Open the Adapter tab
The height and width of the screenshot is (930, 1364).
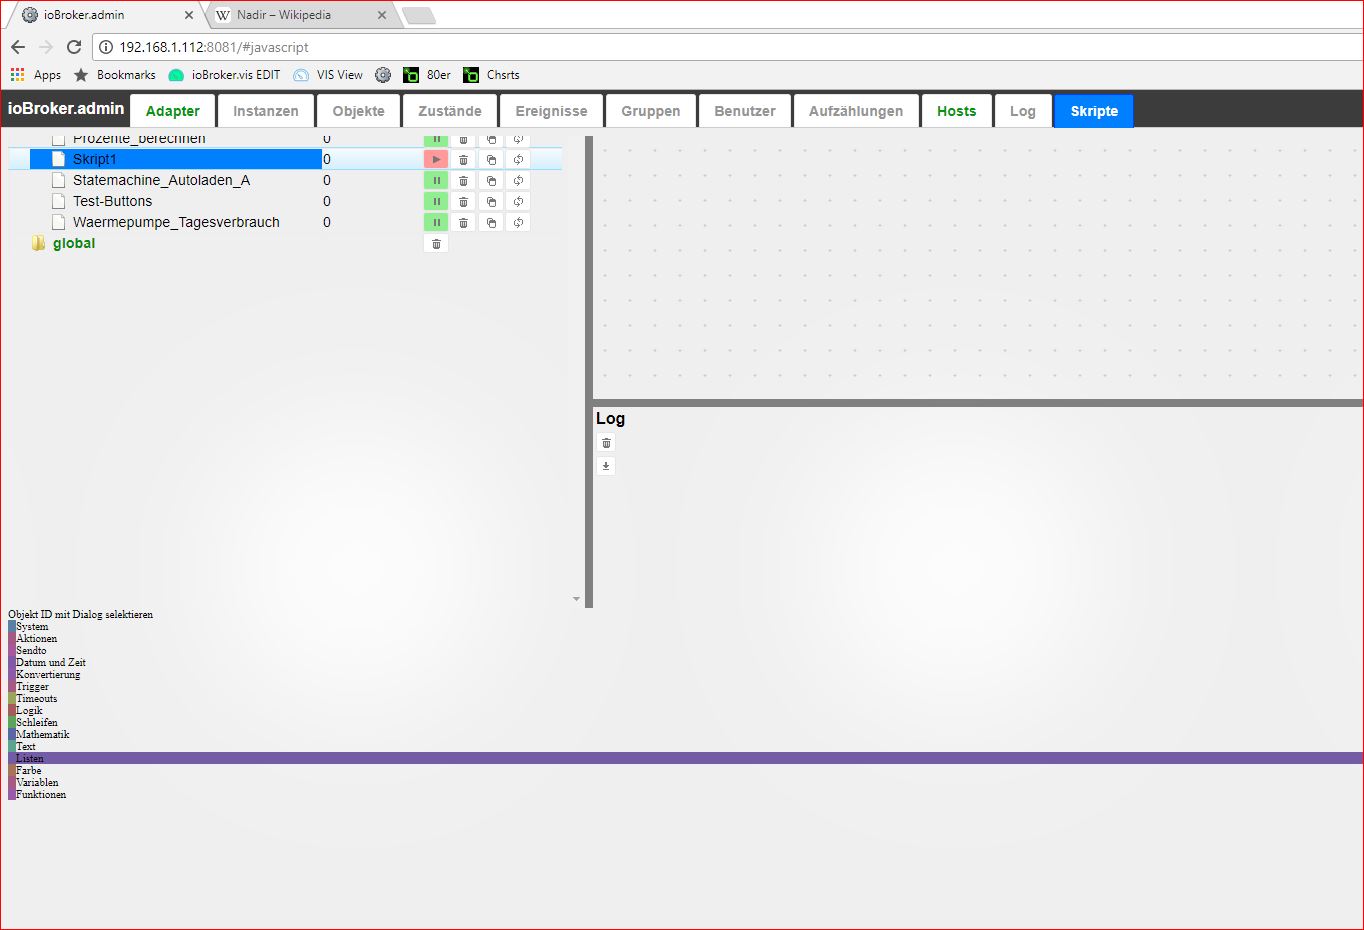[x=172, y=111]
